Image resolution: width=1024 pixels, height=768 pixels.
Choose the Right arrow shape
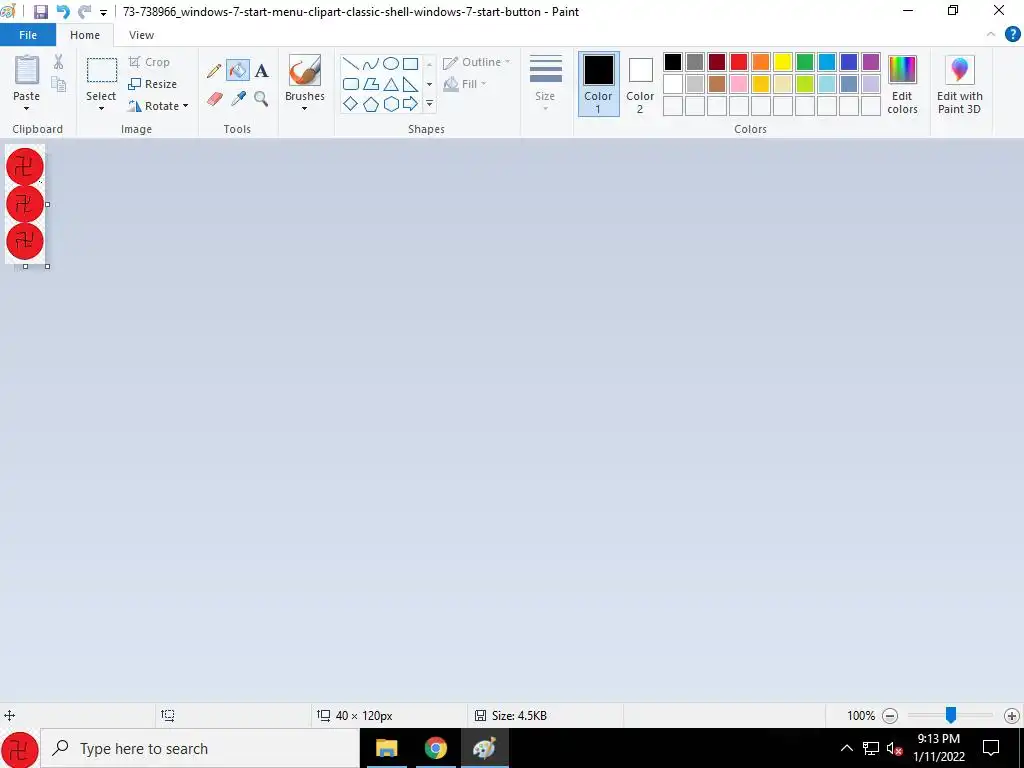(410, 104)
